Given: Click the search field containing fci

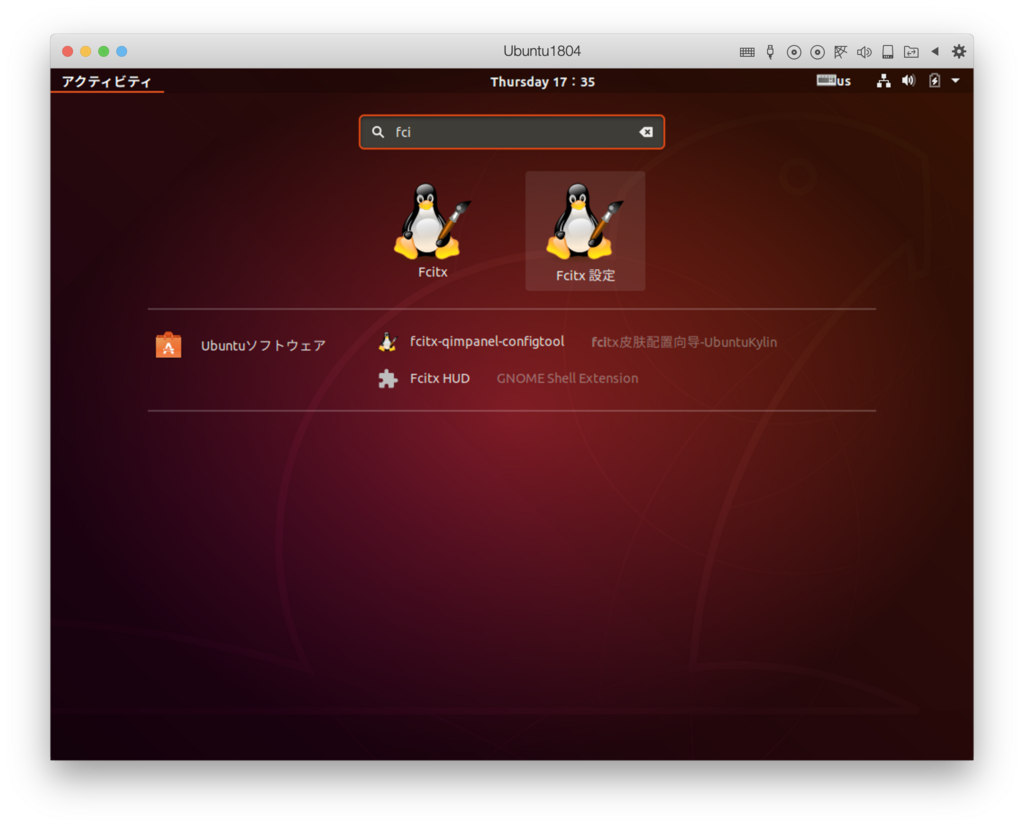Looking at the screenshot, I should point(511,132).
